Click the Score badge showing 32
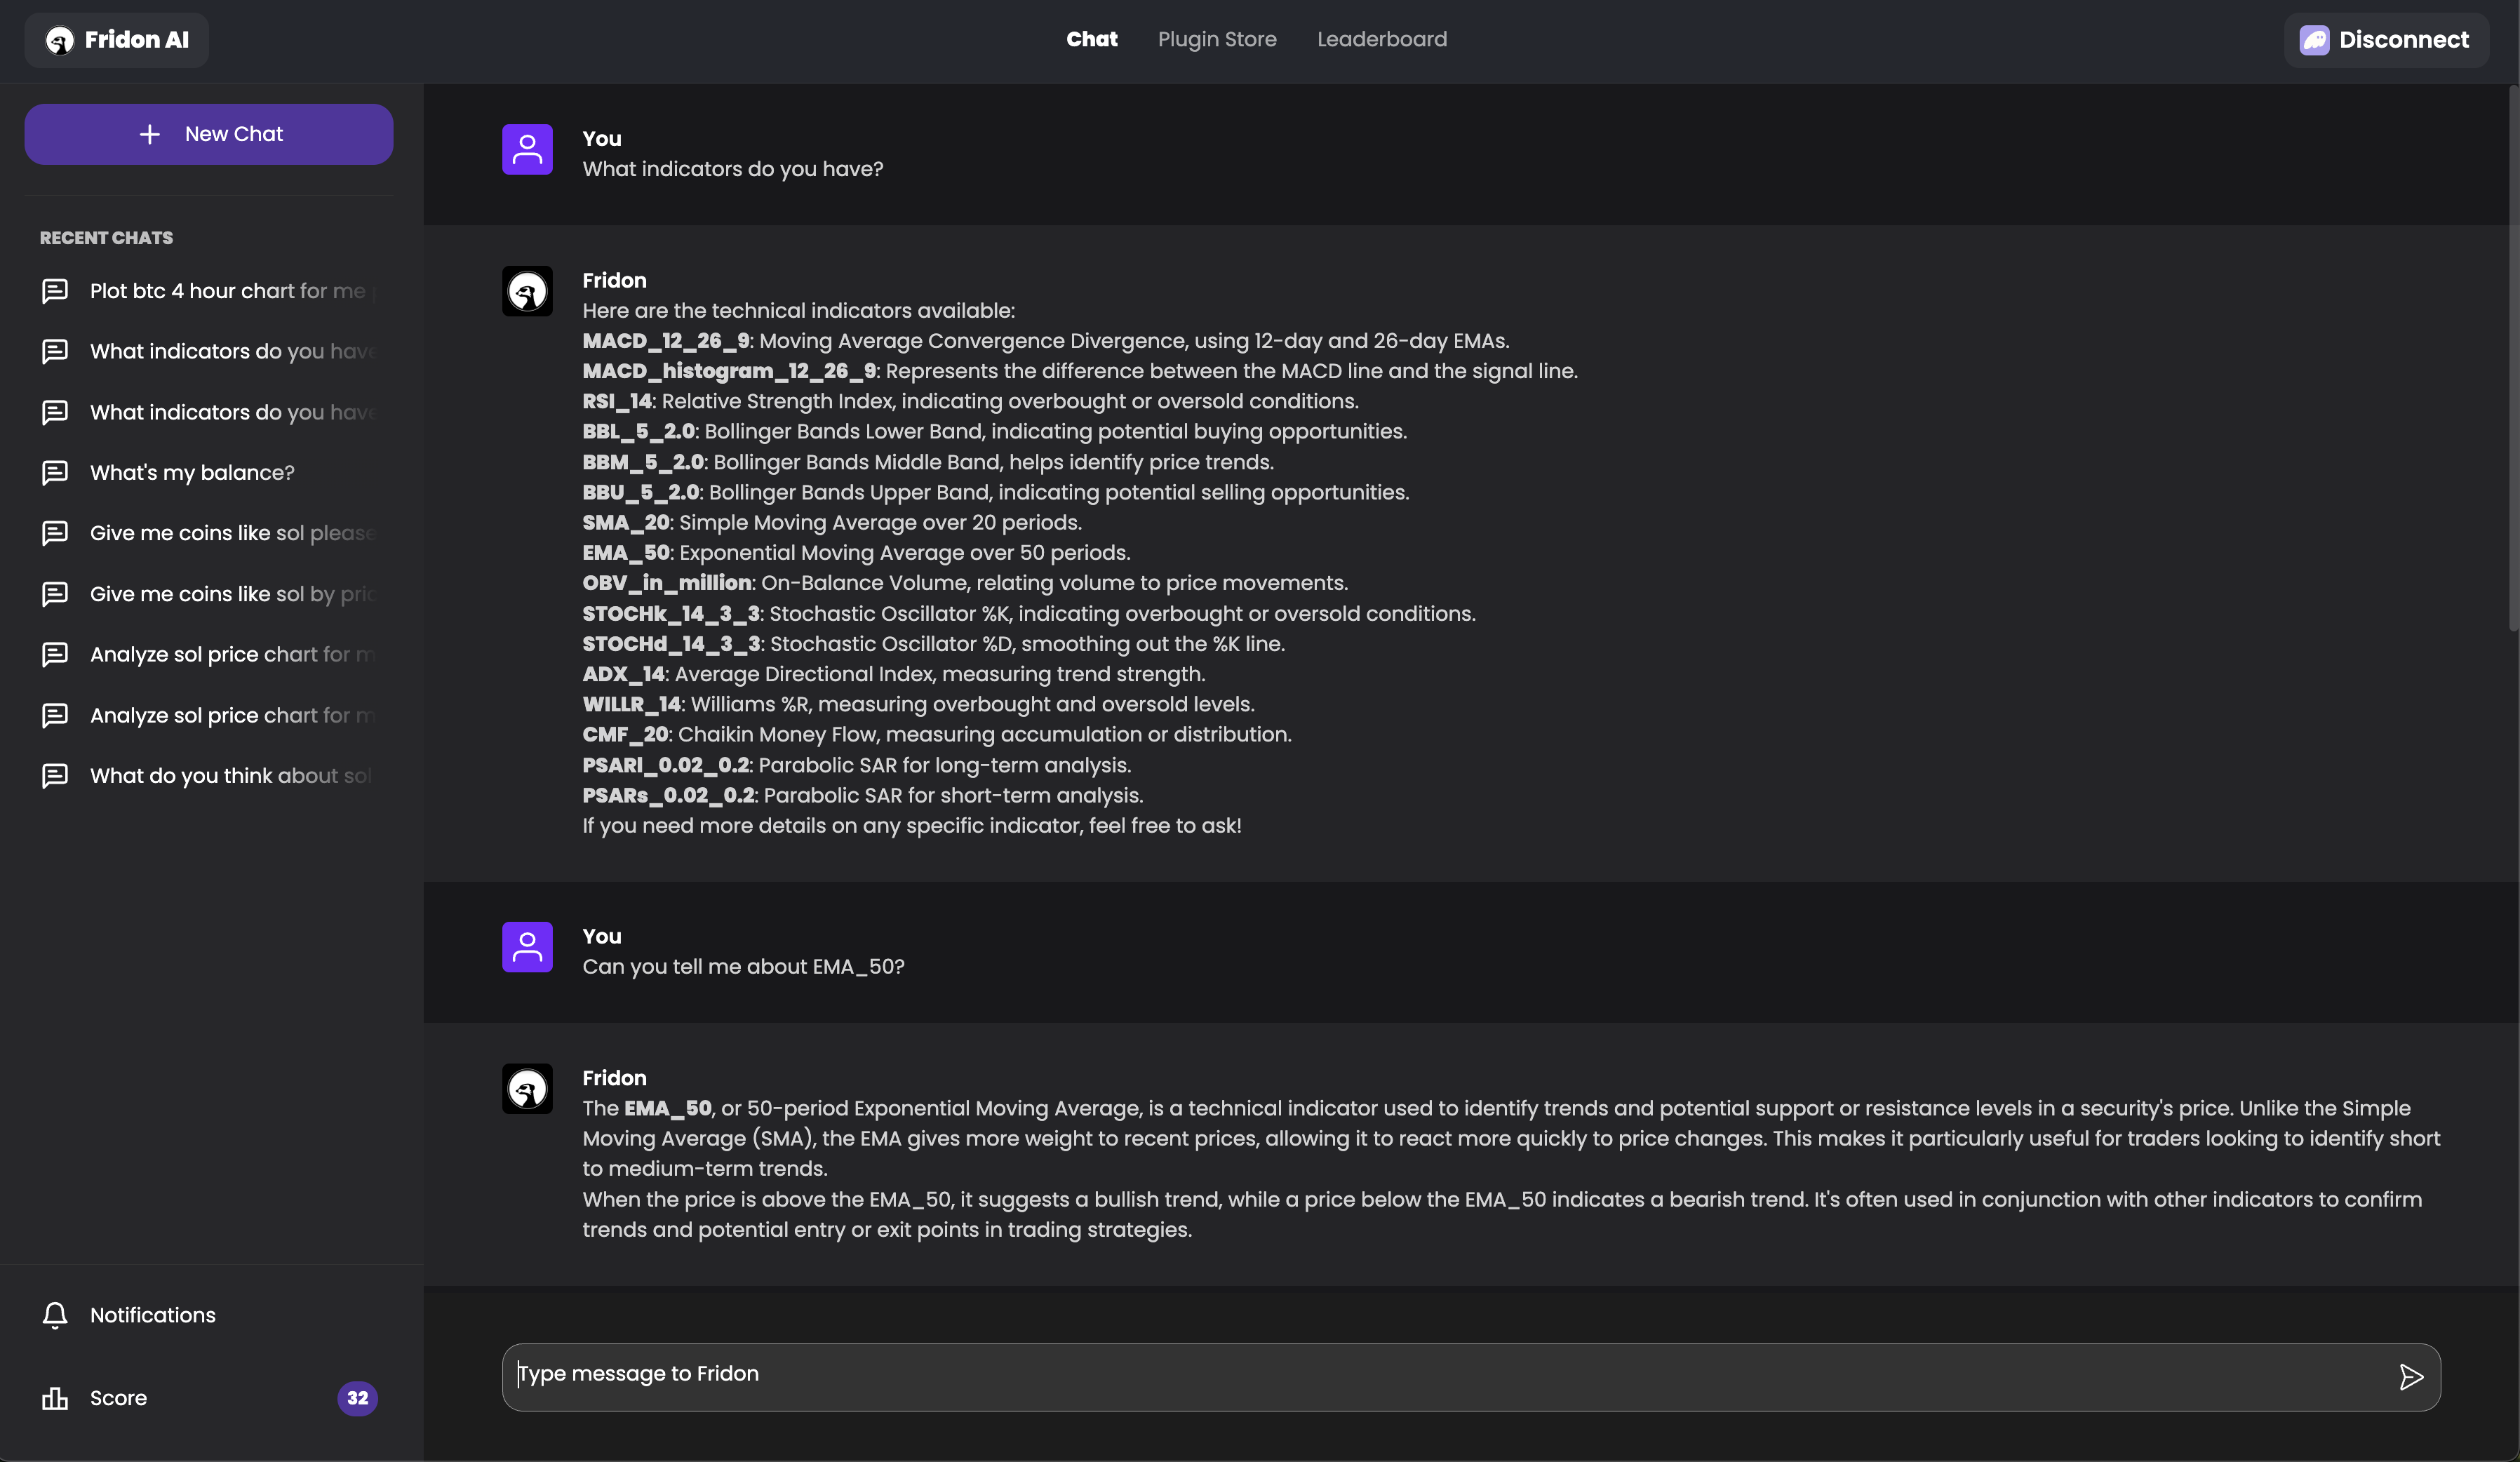Screen dimensions: 2520x1462 pos(357,1397)
